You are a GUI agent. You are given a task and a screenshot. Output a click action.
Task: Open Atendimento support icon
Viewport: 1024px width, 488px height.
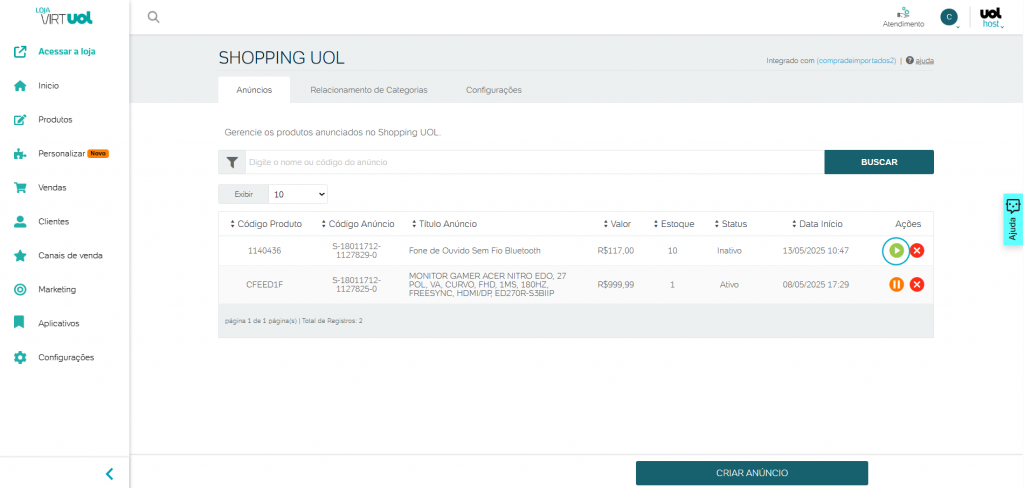903,17
